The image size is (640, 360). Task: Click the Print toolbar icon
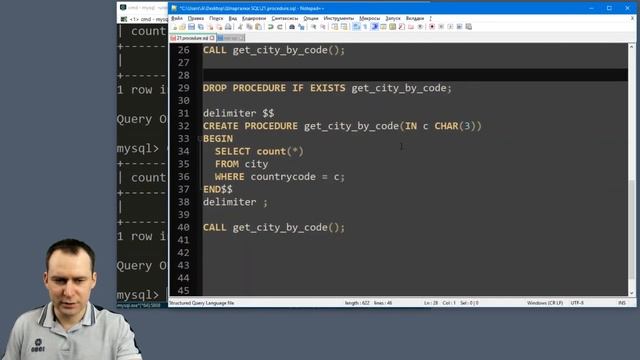tap(228, 27)
